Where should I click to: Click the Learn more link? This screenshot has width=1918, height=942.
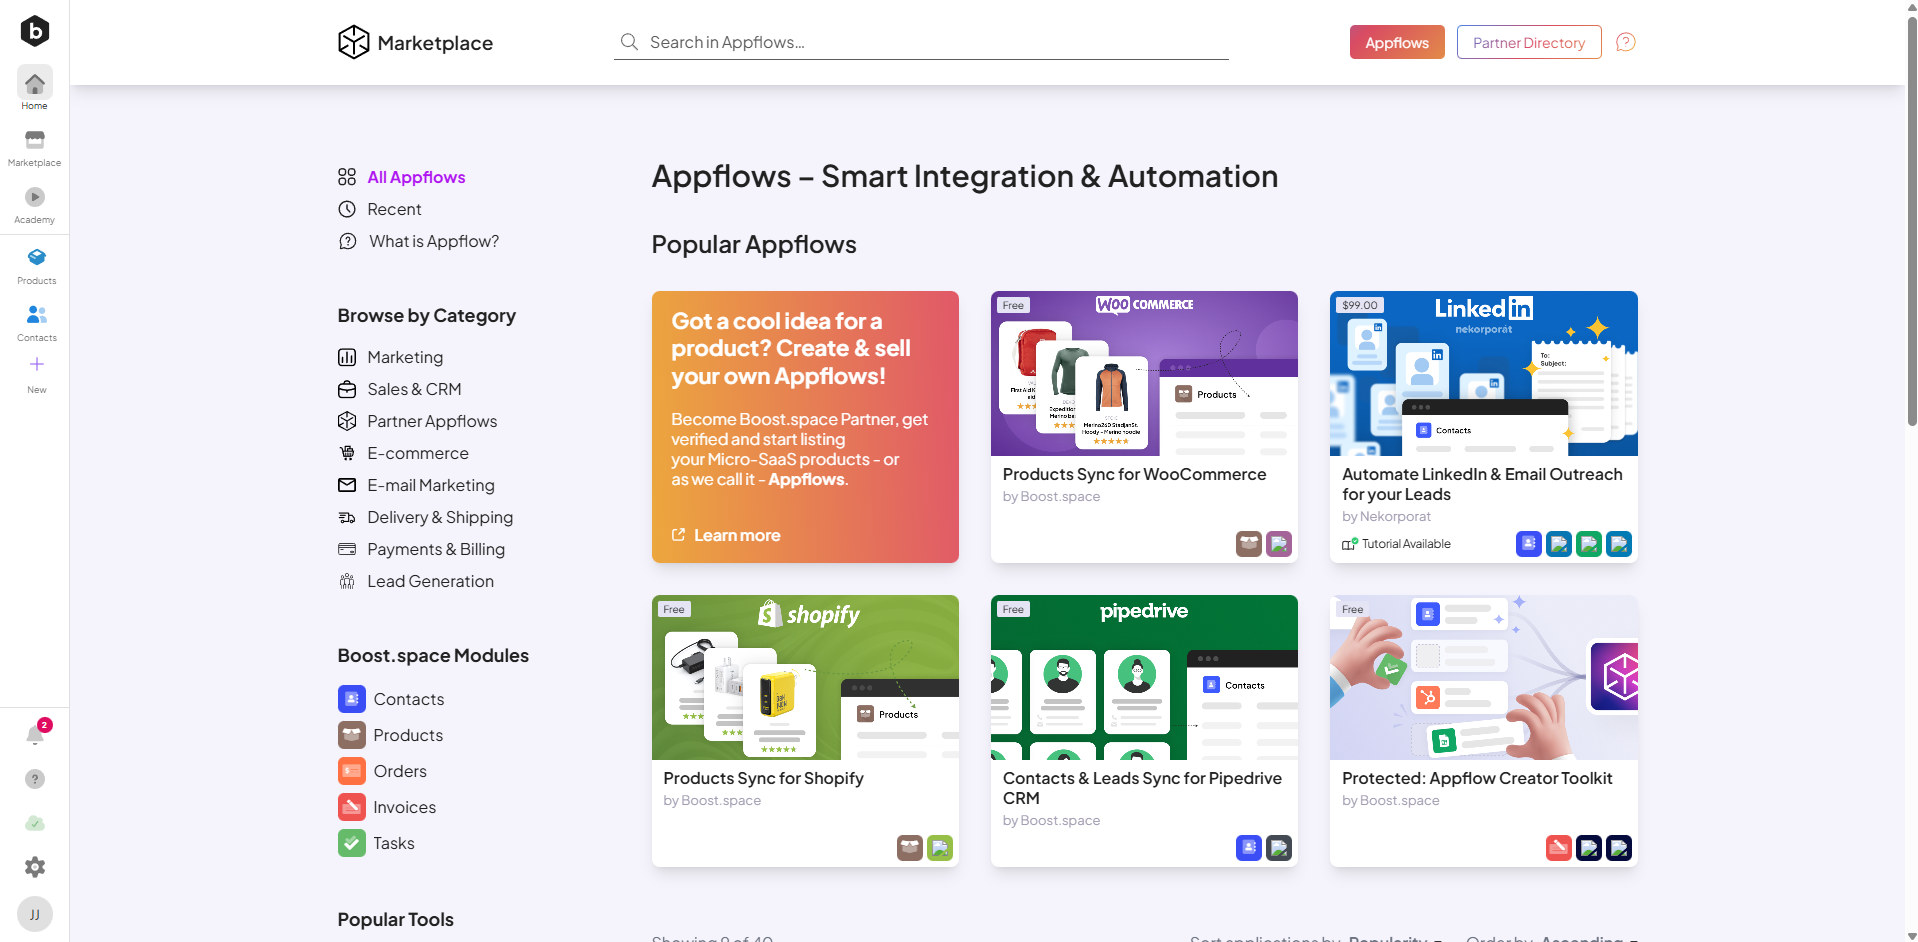(x=736, y=535)
